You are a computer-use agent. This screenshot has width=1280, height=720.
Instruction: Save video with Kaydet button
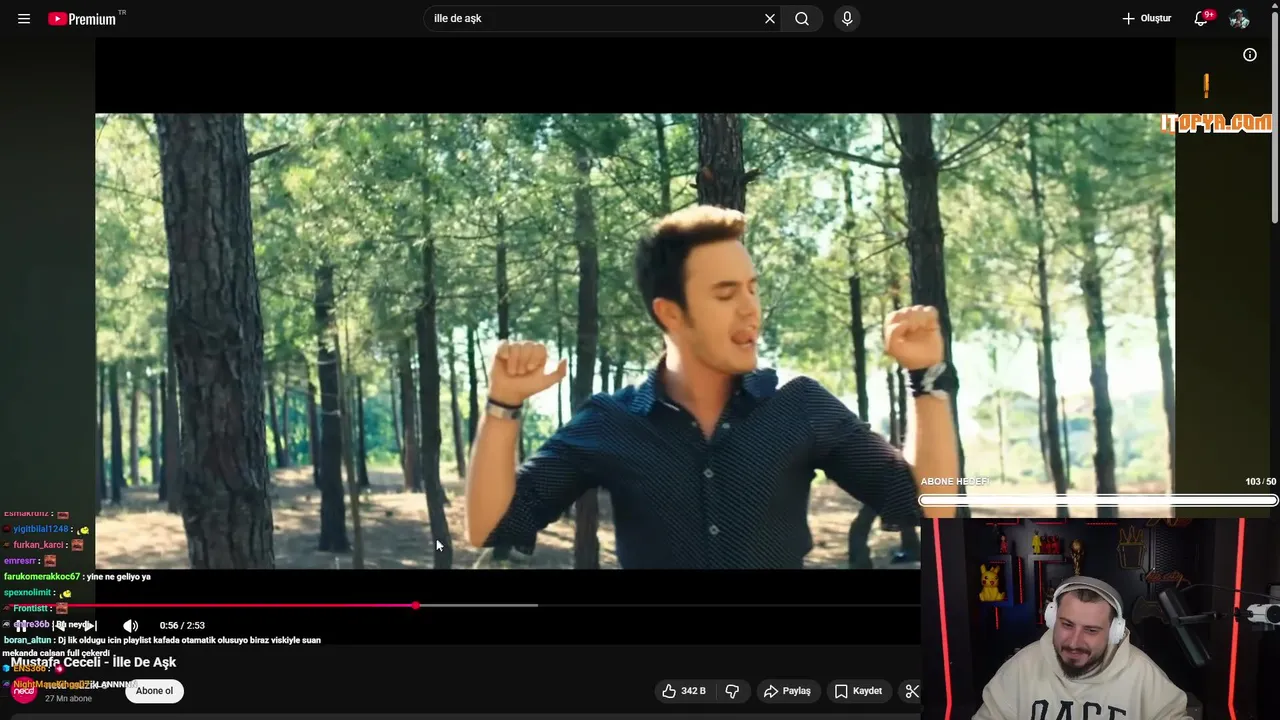[859, 691]
